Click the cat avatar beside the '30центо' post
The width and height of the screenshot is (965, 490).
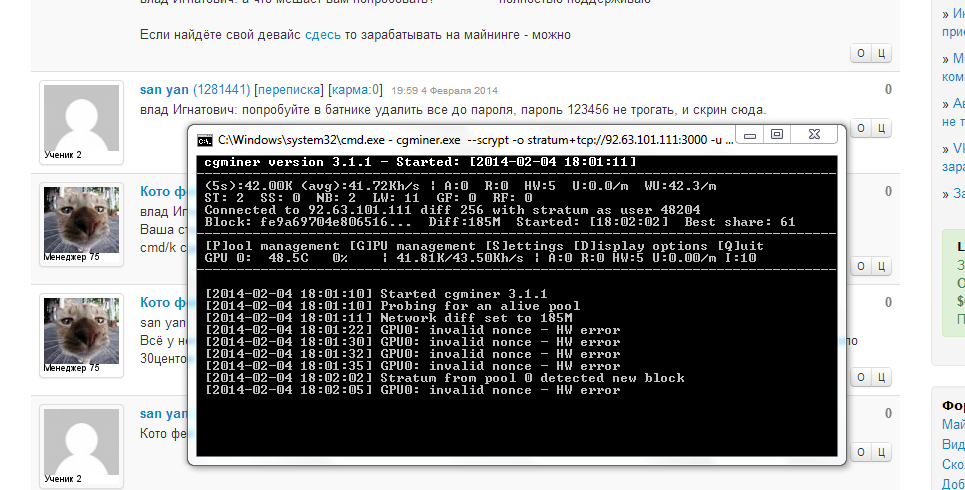tap(81, 331)
